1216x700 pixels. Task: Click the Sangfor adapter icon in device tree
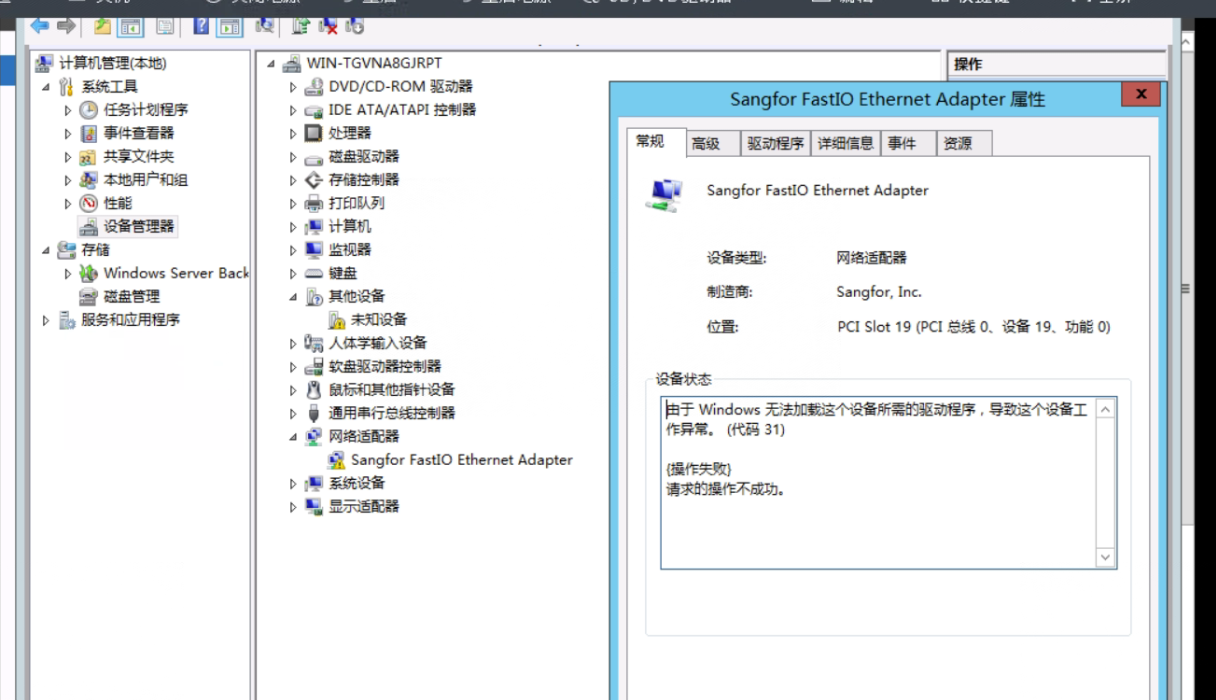click(337, 460)
